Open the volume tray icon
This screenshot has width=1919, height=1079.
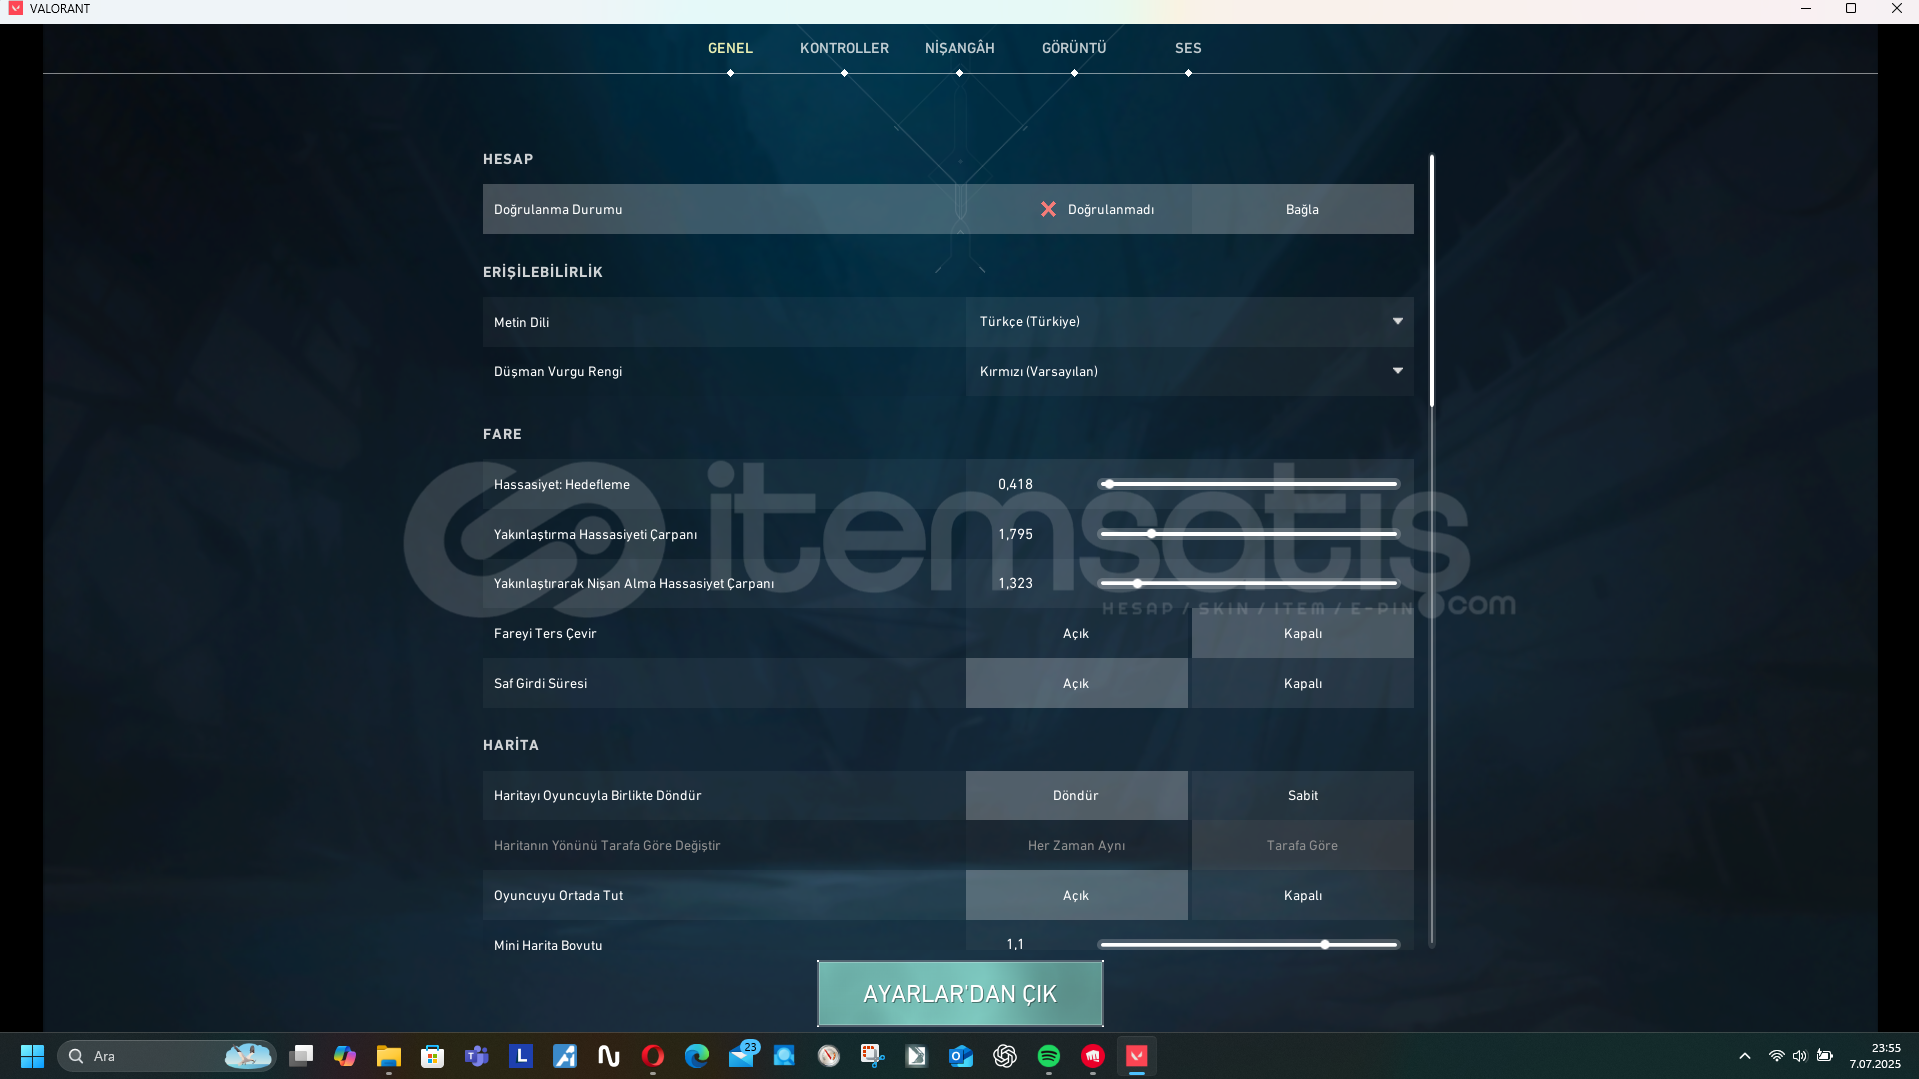click(1800, 1056)
